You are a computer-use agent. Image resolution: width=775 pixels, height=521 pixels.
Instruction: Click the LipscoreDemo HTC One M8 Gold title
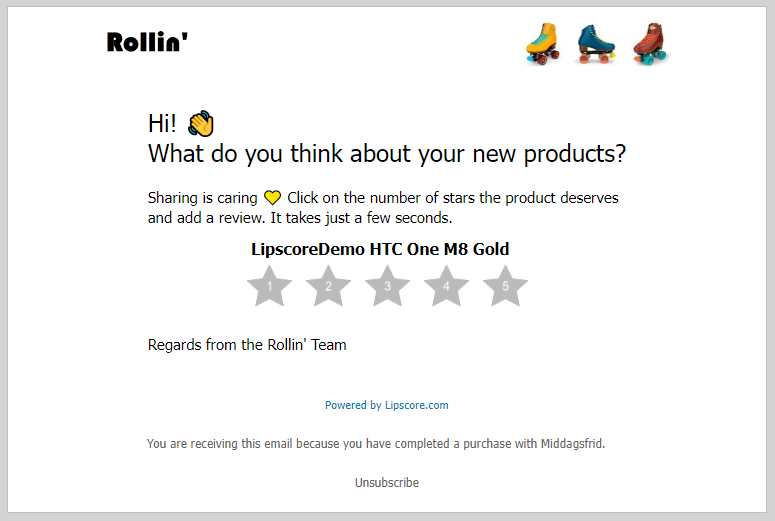pos(380,249)
